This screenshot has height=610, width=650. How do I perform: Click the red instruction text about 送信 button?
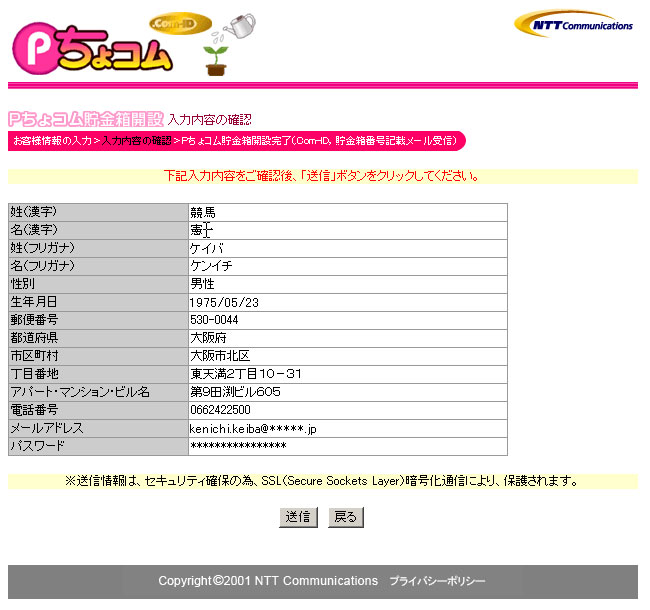pyautogui.click(x=322, y=176)
